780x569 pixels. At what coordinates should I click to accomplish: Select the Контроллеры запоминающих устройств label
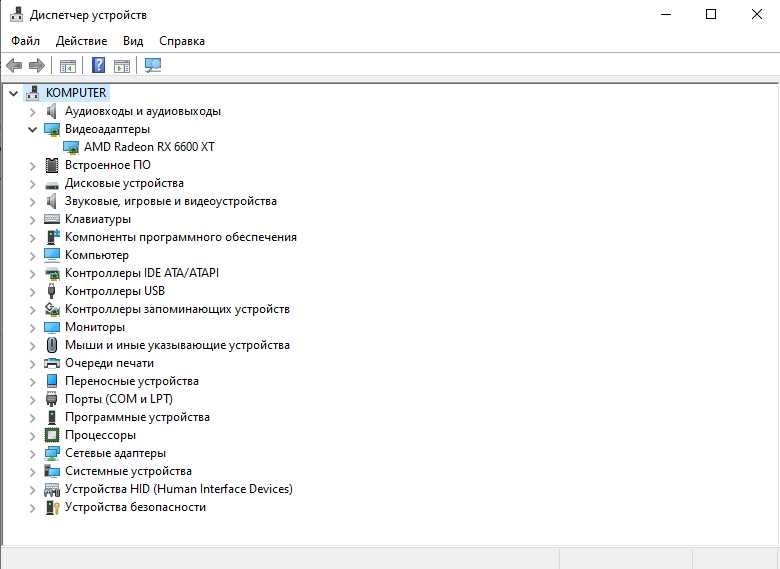(x=178, y=309)
